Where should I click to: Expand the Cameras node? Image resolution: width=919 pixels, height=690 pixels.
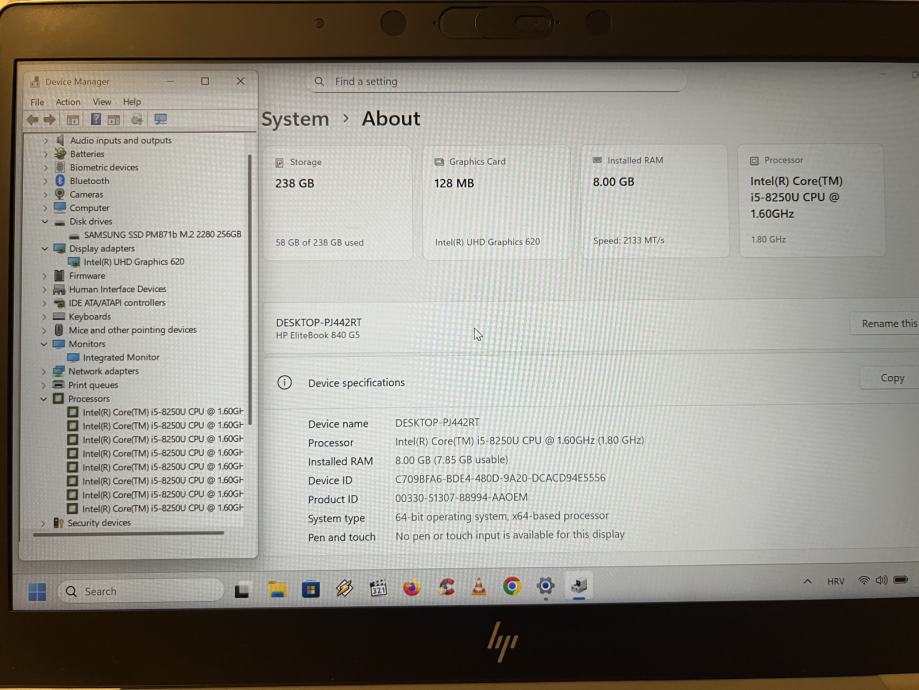(46, 195)
